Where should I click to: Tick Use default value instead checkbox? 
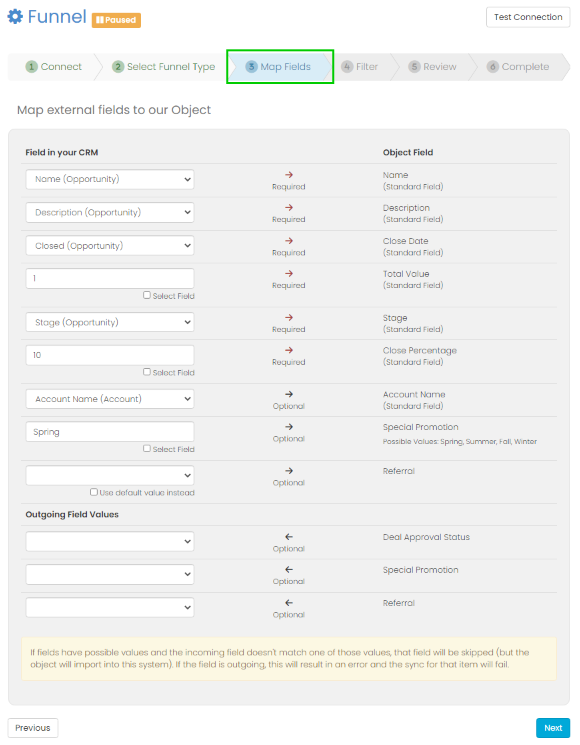pyautogui.click(x=94, y=492)
